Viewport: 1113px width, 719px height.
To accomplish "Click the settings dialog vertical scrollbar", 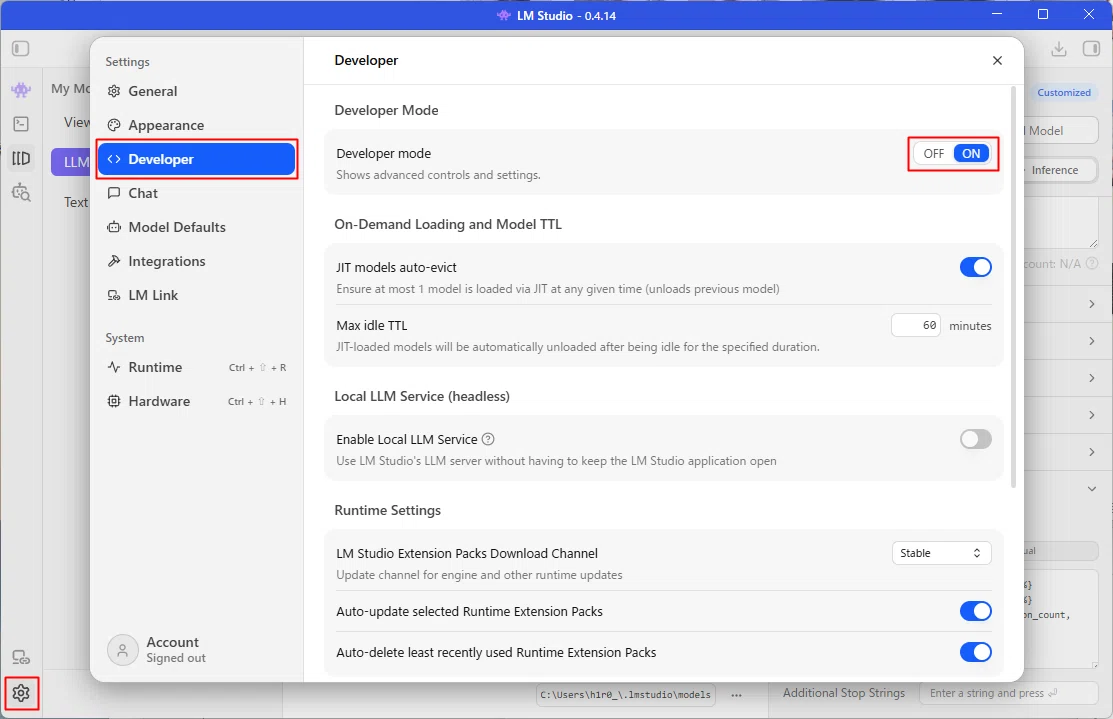I will (1013, 287).
